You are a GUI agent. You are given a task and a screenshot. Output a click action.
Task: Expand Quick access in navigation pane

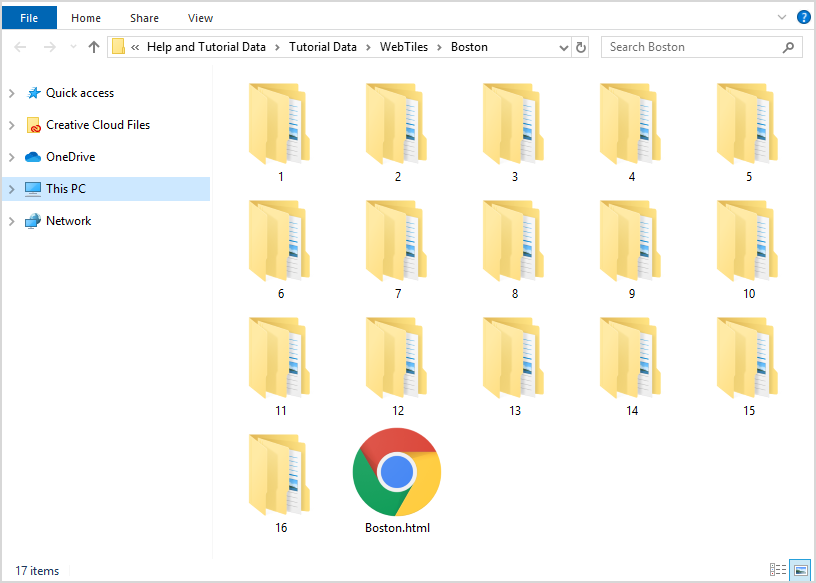pos(11,93)
